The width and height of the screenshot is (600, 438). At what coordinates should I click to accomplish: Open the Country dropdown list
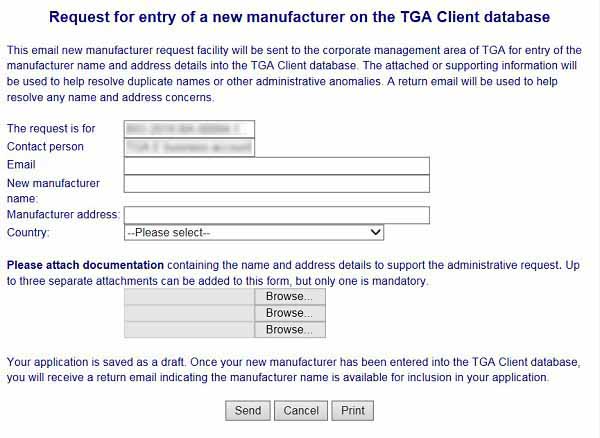pyautogui.click(x=254, y=232)
